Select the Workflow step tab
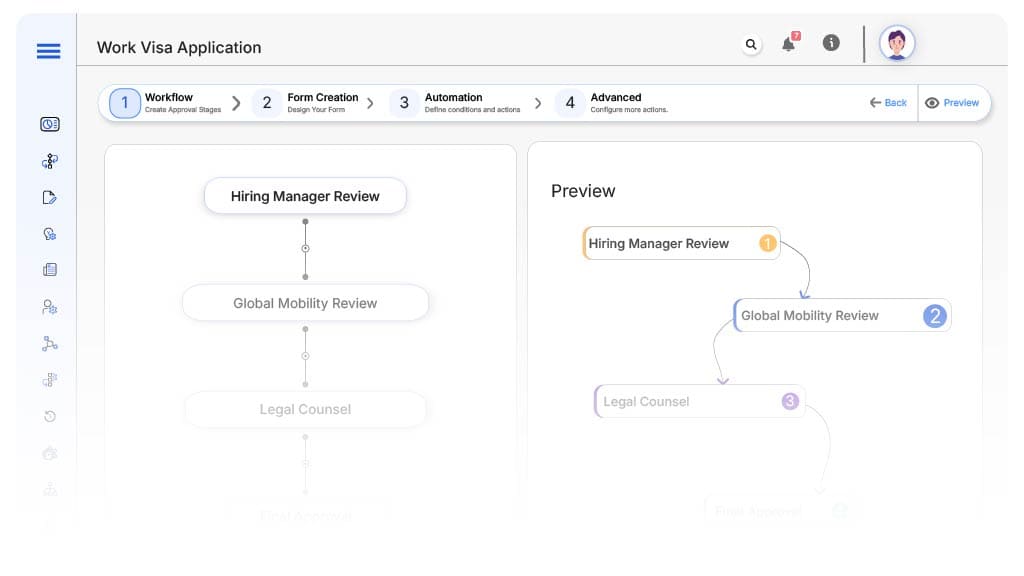Image resolution: width=1024 pixels, height=576 pixels. [166, 103]
